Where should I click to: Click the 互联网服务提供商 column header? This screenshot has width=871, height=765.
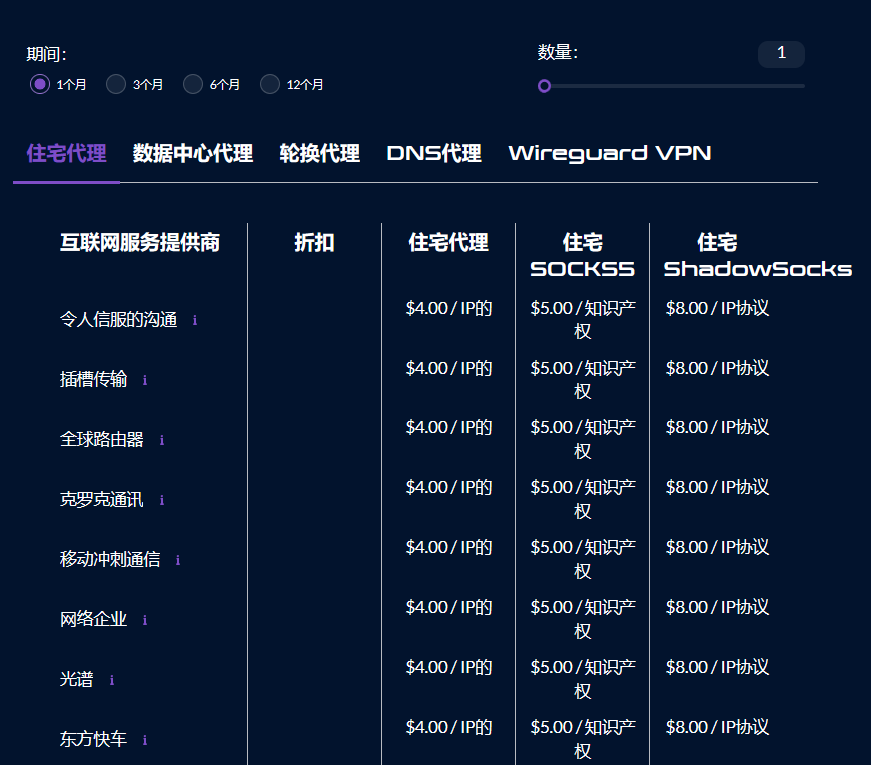(x=140, y=243)
